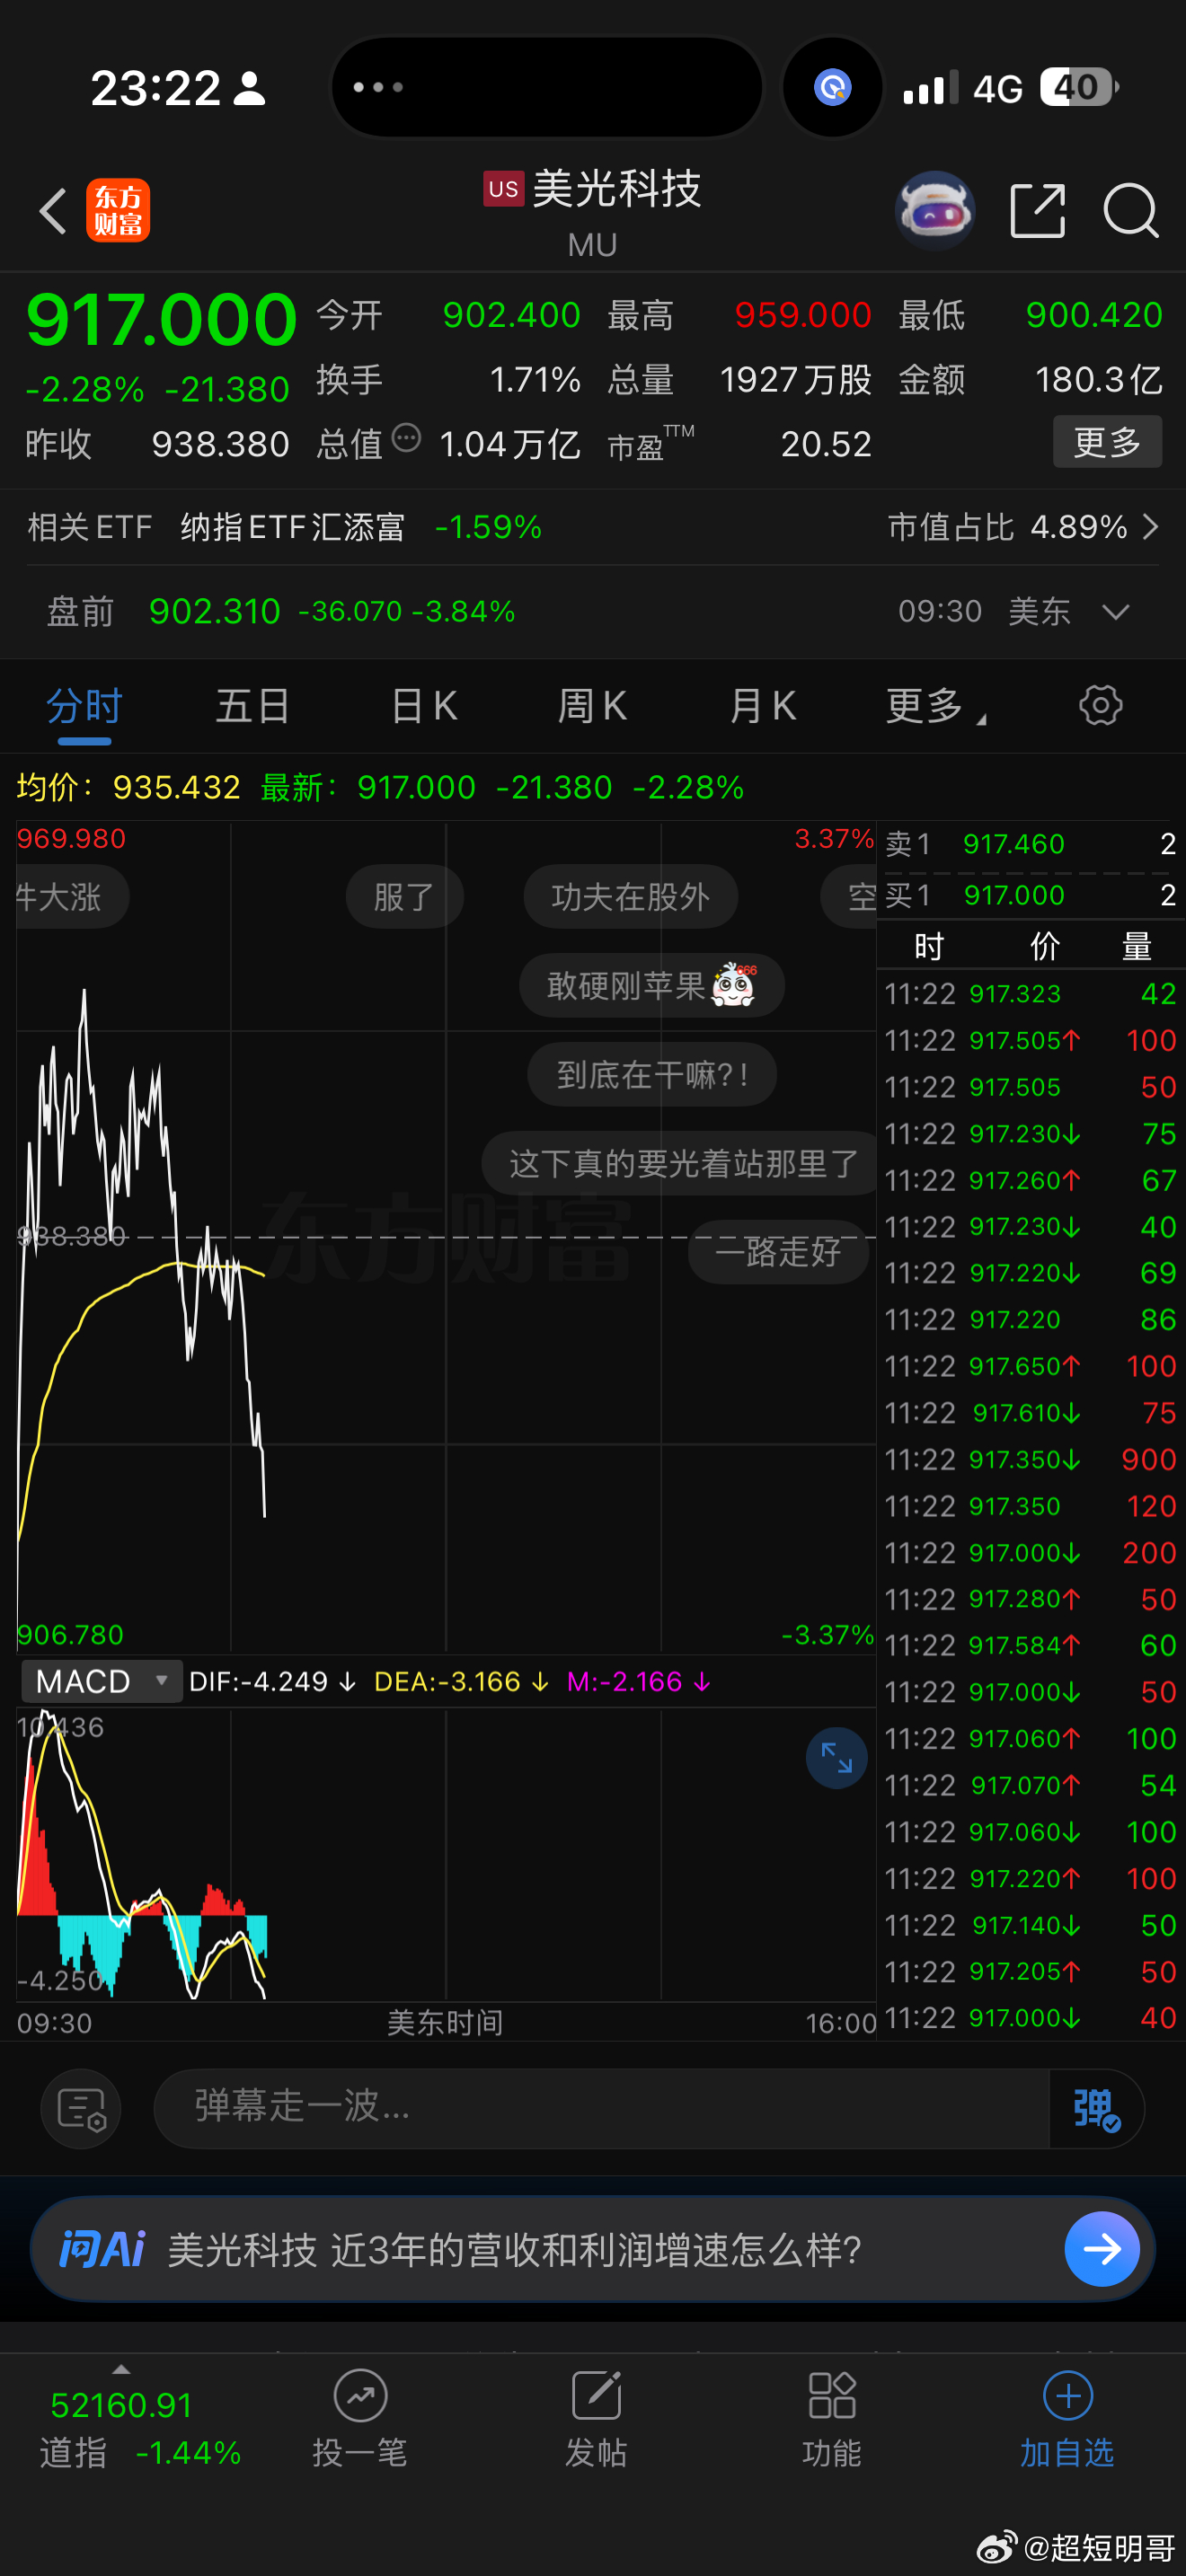Tap the 到底在干嘛?! bullet comment
The height and width of the screenshot is (2576, 1186).
652,1074
